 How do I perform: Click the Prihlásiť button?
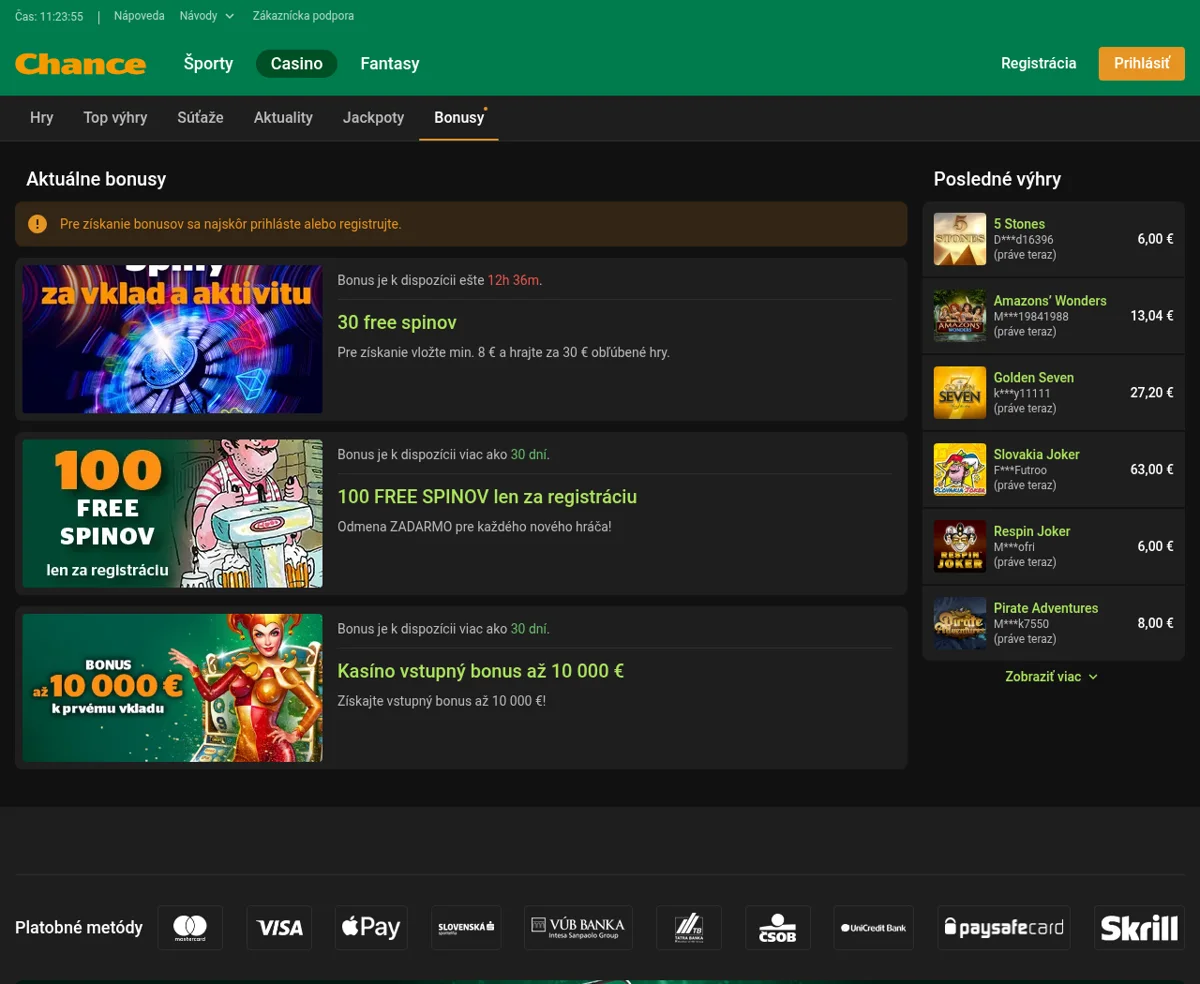tap(1142, 64)
